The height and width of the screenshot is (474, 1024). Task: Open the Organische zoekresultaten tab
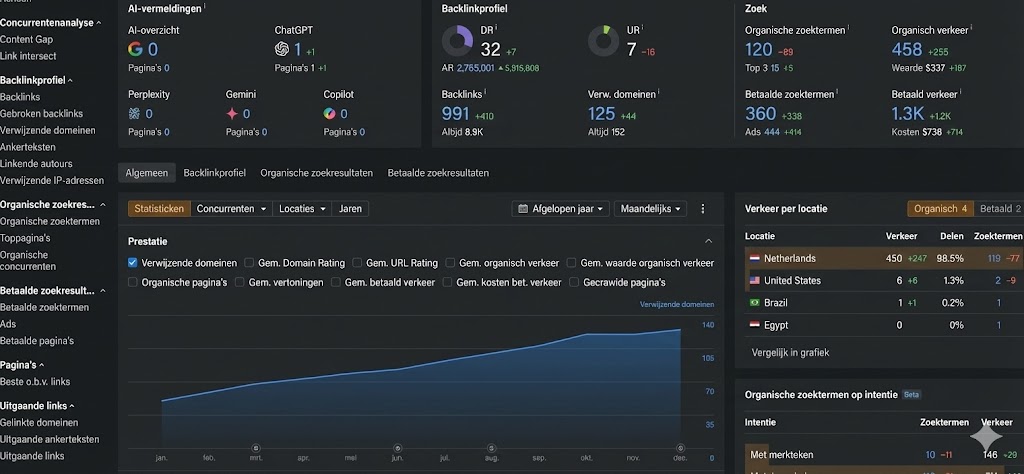pyautogui.click(x=316, y=173)
